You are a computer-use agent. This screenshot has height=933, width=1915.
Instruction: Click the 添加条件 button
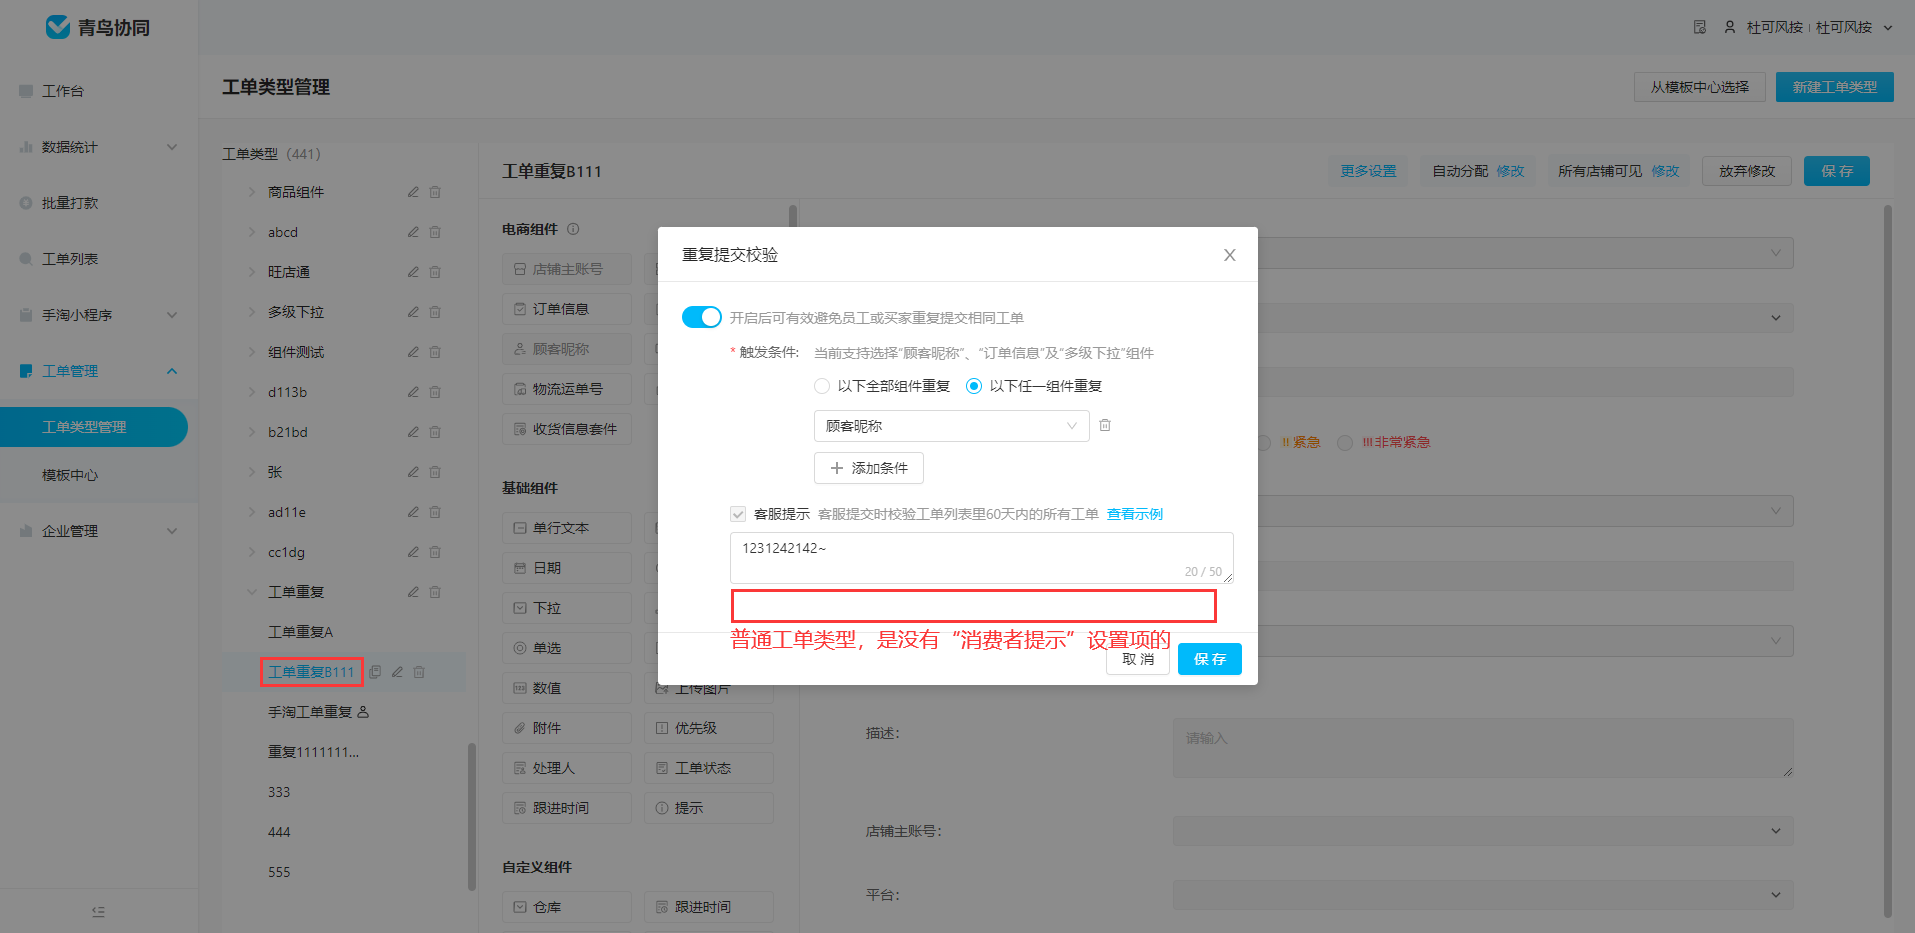coord(868,468)
